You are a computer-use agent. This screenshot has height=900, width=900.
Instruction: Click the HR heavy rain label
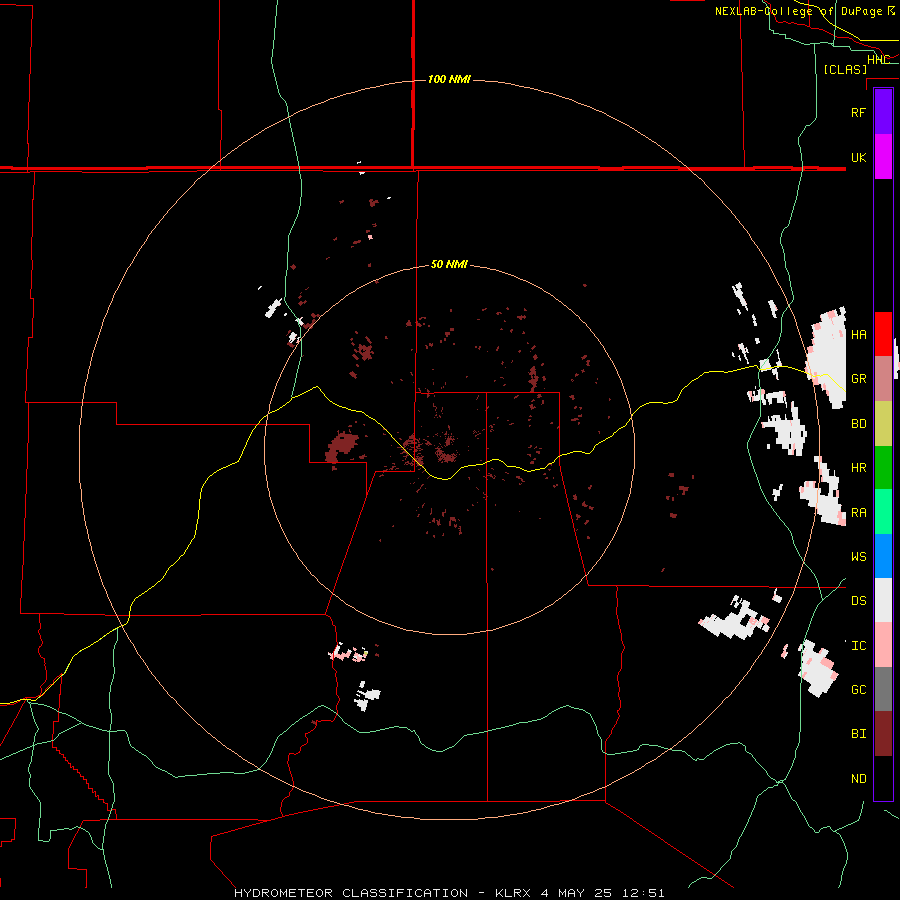[858, 468]
